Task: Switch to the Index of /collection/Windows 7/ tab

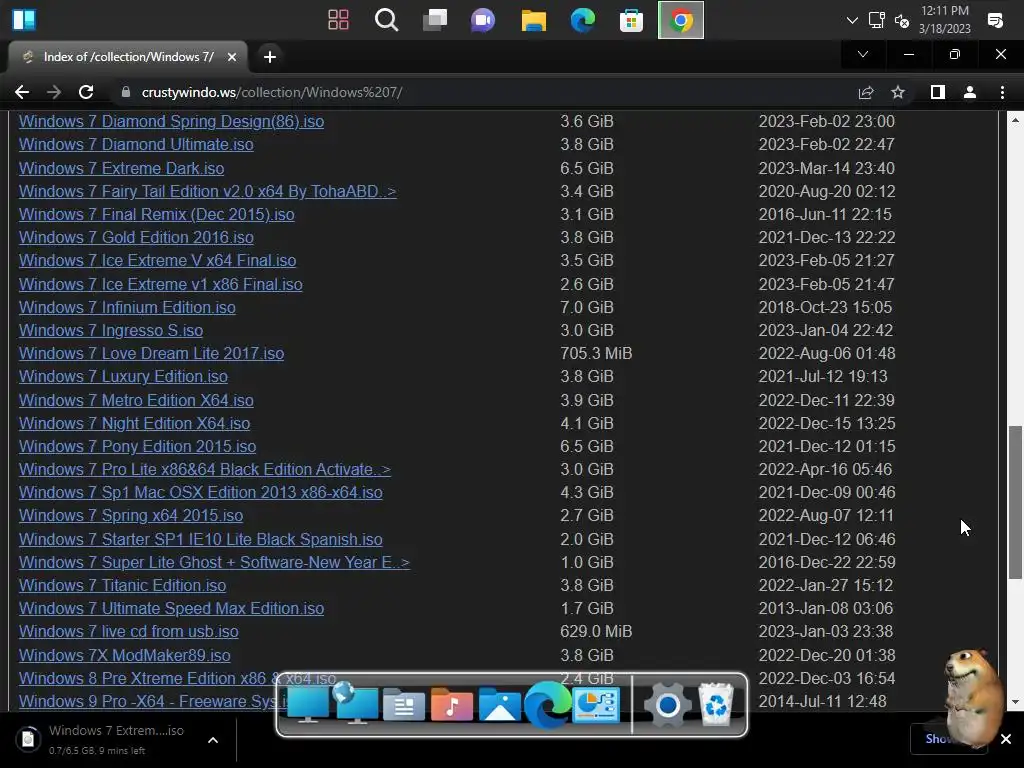Action: pyautogui.click(x=129, y=57)
